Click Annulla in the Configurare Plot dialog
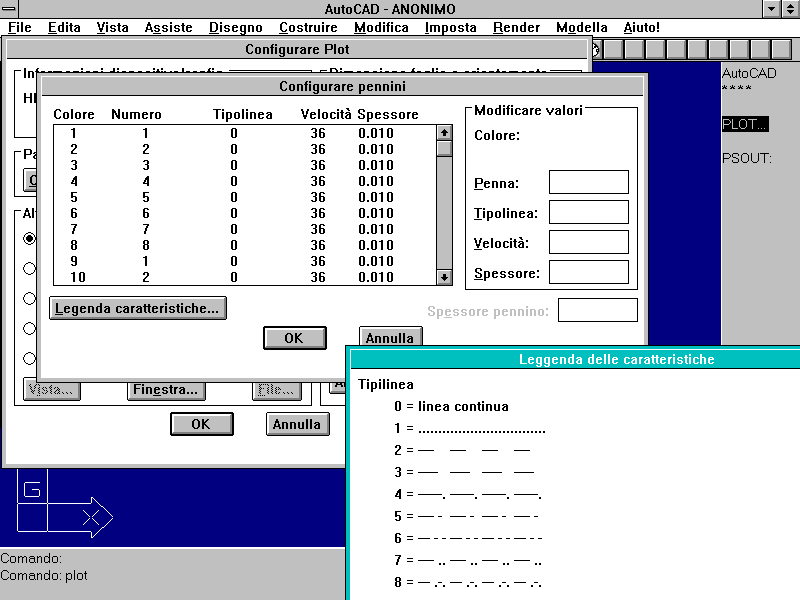800x600 pixels. (x=297, y=424)
